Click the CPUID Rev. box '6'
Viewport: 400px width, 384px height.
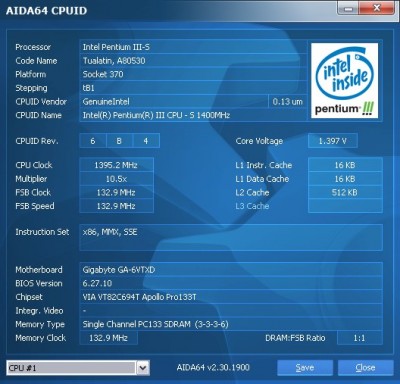tap(93, 141)
